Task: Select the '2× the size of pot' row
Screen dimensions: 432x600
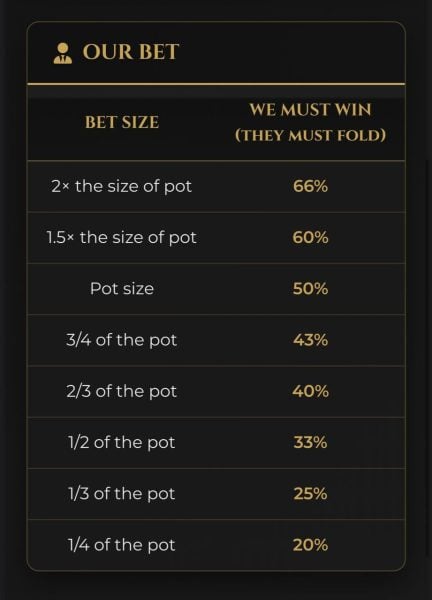Action: pos(216,186)
